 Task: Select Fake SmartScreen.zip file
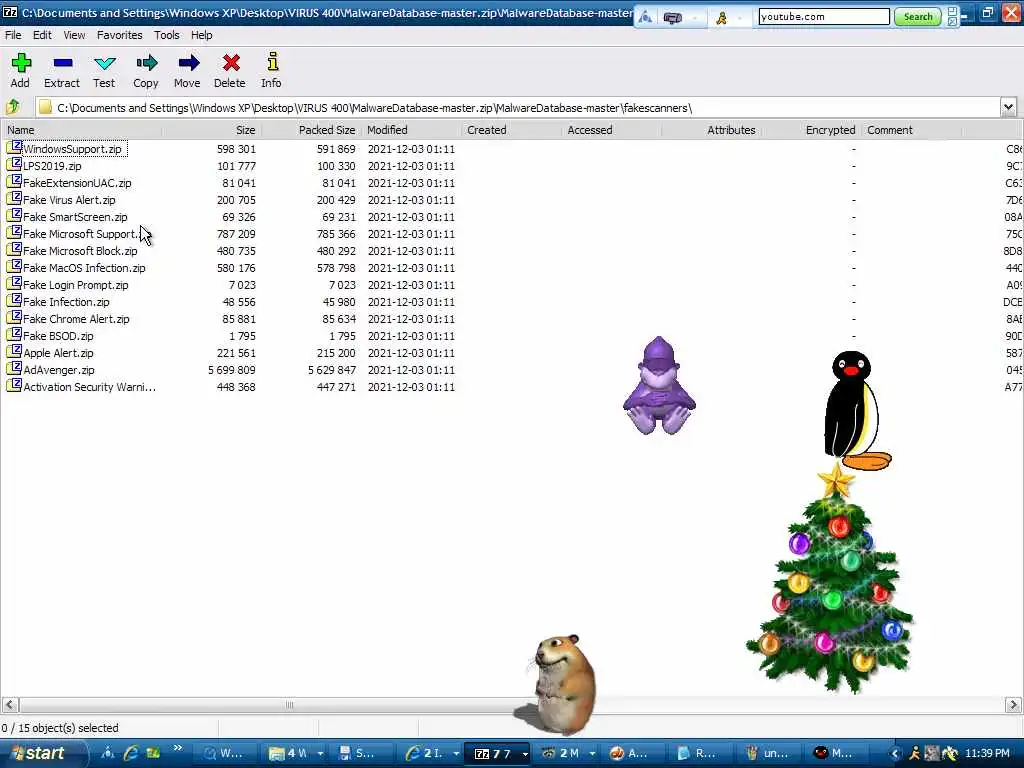[75, 217]
